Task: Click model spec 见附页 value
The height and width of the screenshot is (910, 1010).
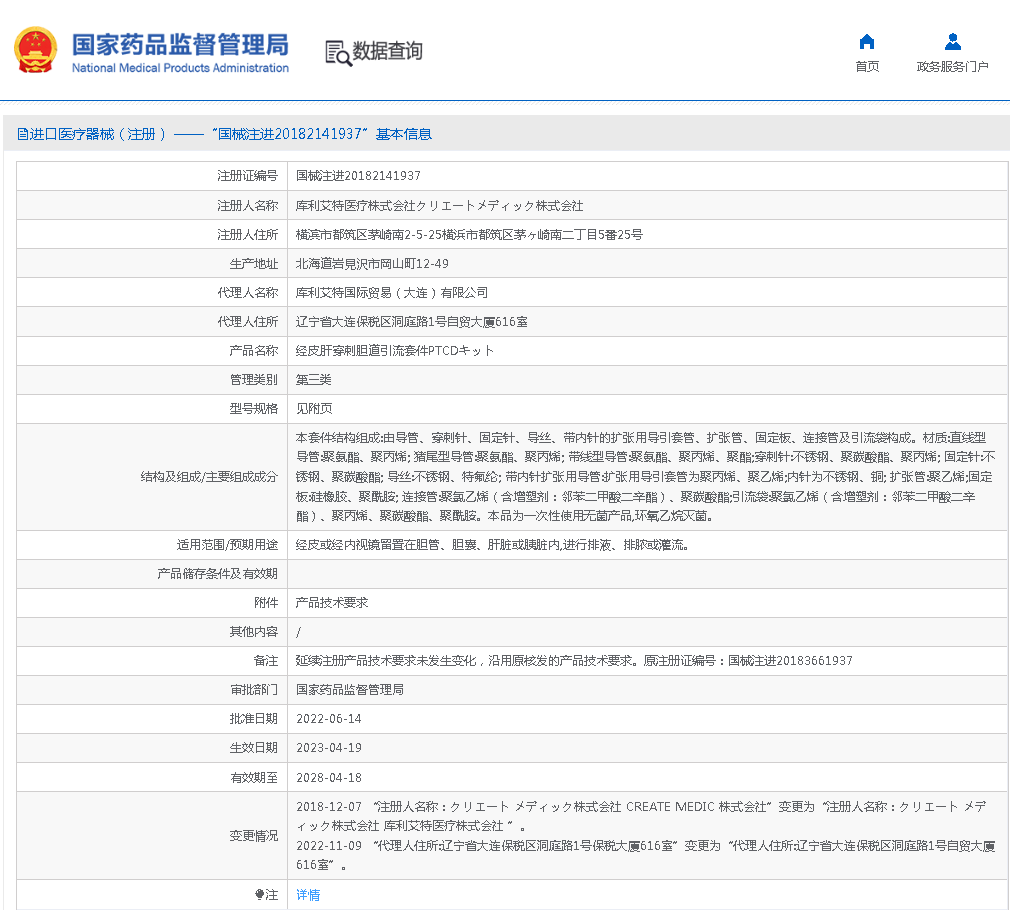Action: coord(314,408)
